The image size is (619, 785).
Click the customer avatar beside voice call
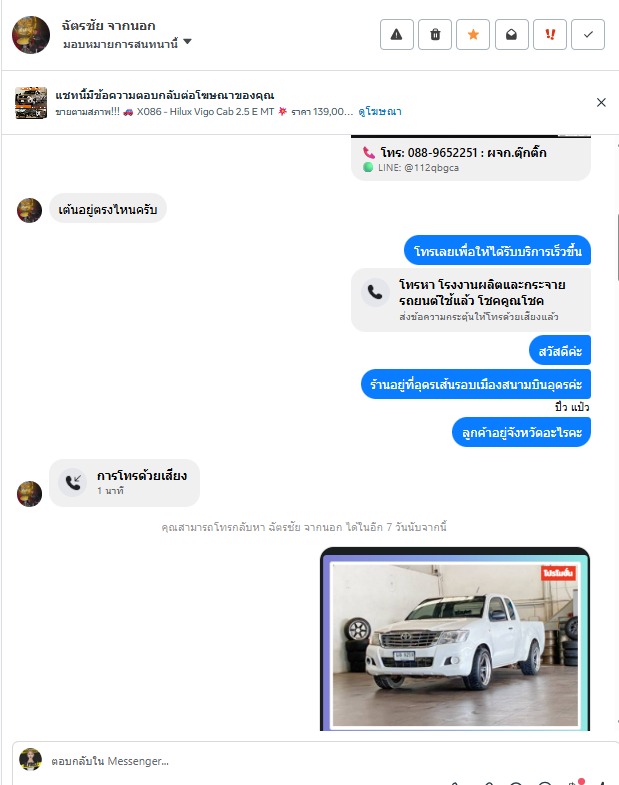(30, 494)
